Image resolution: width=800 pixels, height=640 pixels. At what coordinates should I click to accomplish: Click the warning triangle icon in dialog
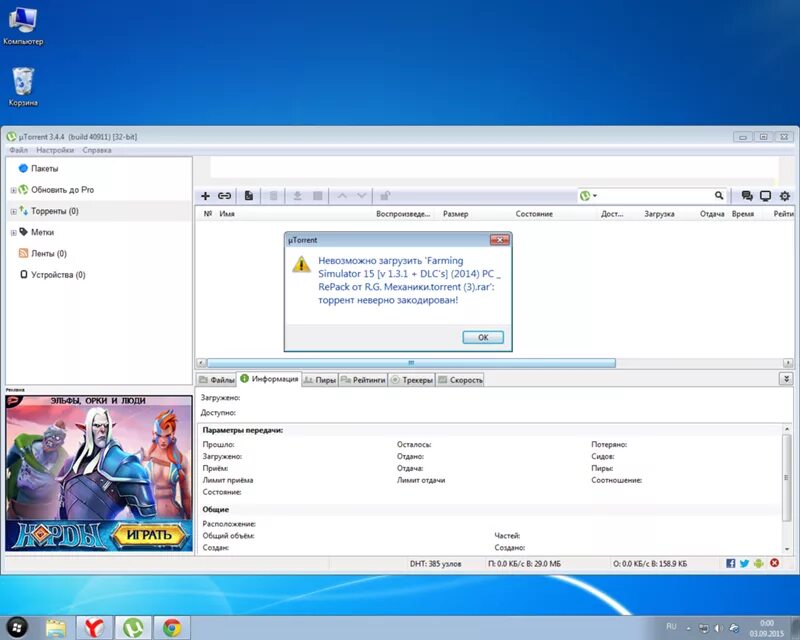click(301, 264)
